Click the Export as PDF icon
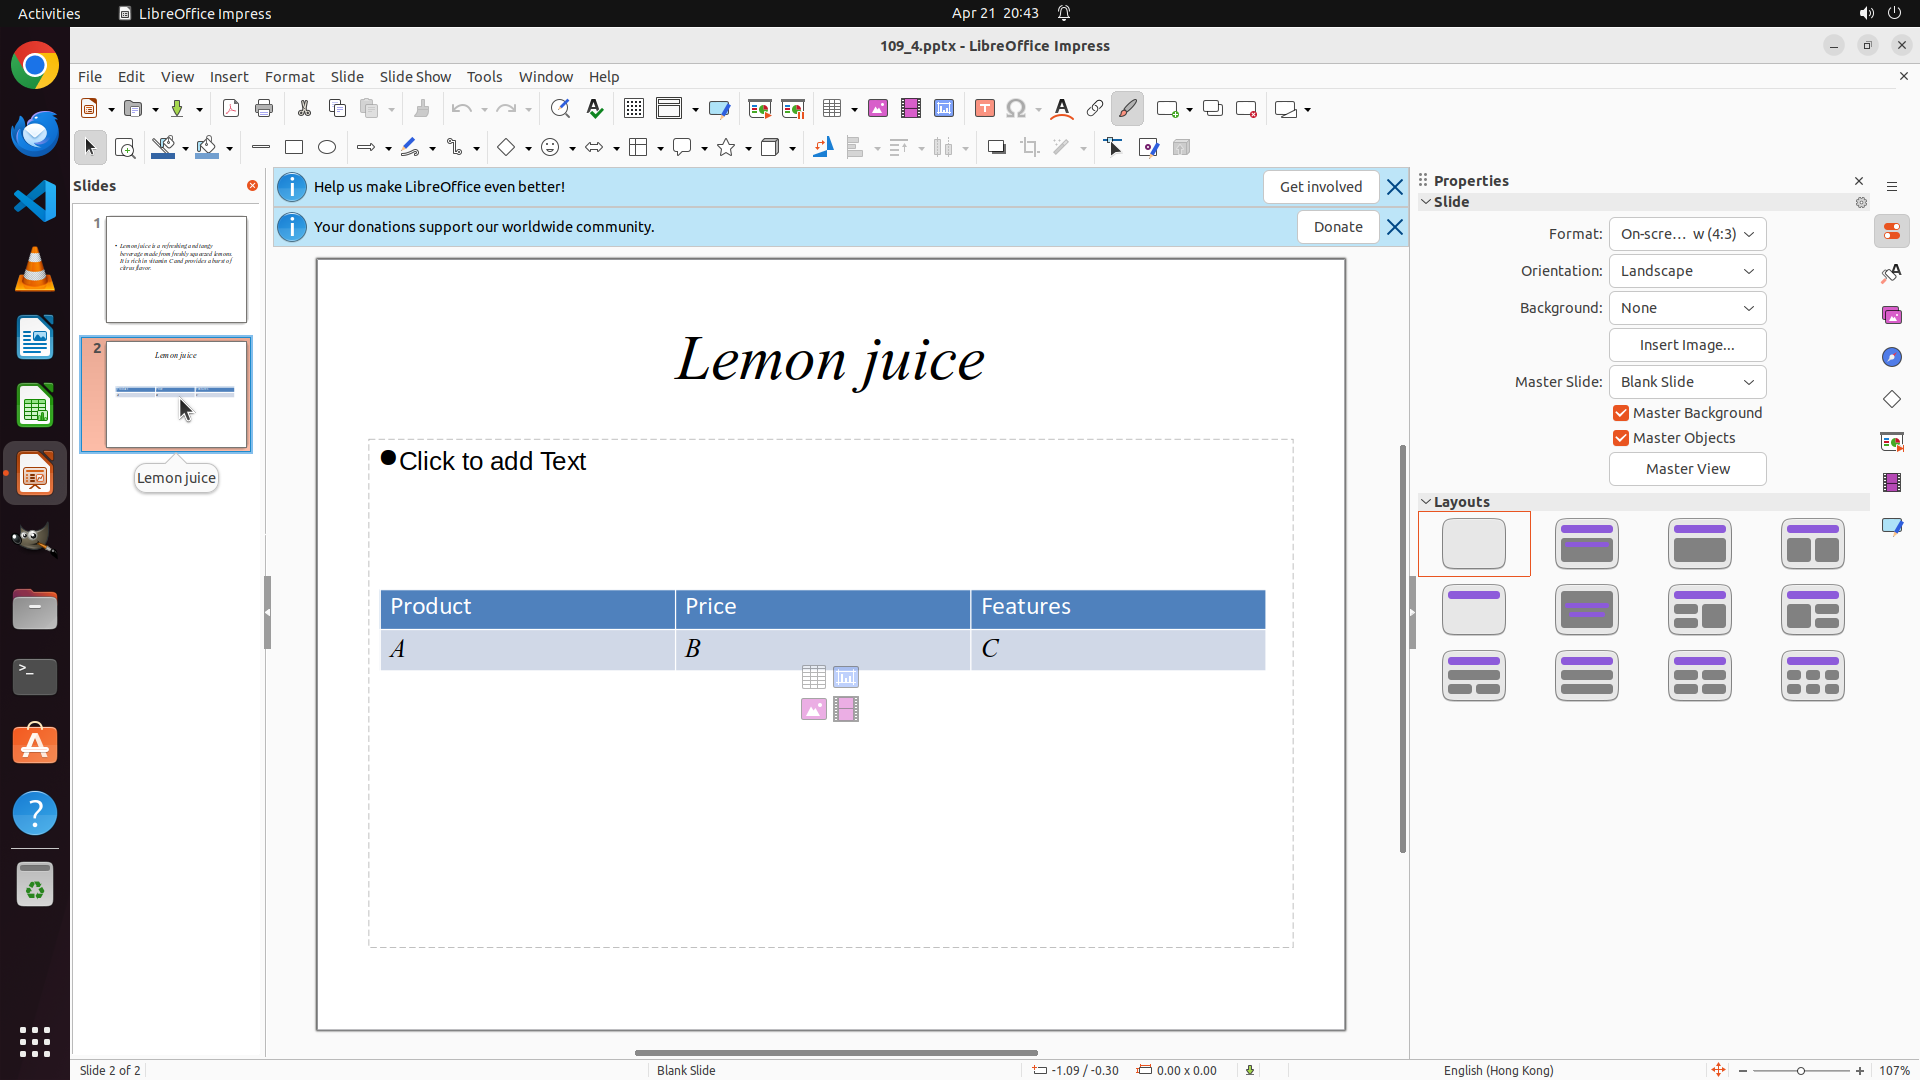 tap(231, 109)
